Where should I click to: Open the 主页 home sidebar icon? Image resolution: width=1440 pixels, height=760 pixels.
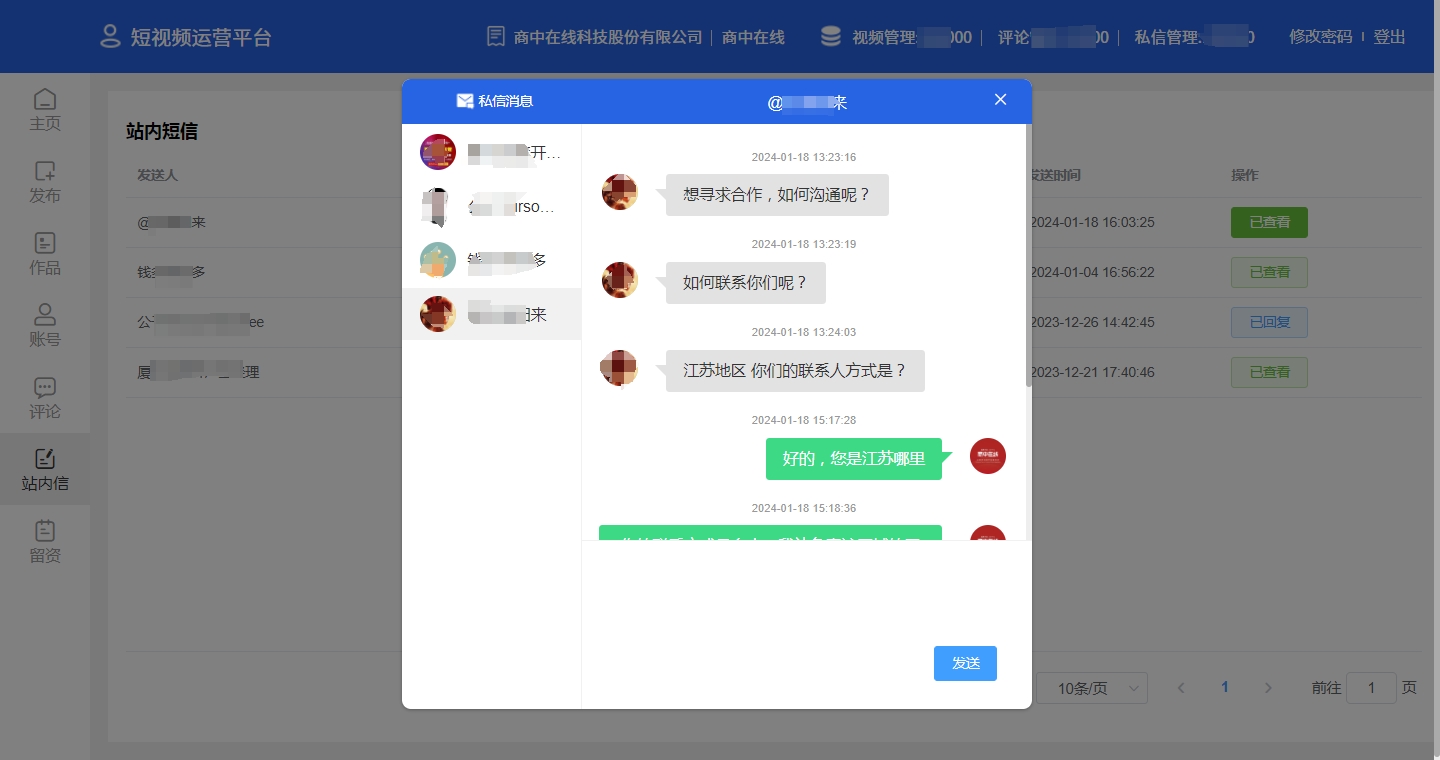[44, 100]
